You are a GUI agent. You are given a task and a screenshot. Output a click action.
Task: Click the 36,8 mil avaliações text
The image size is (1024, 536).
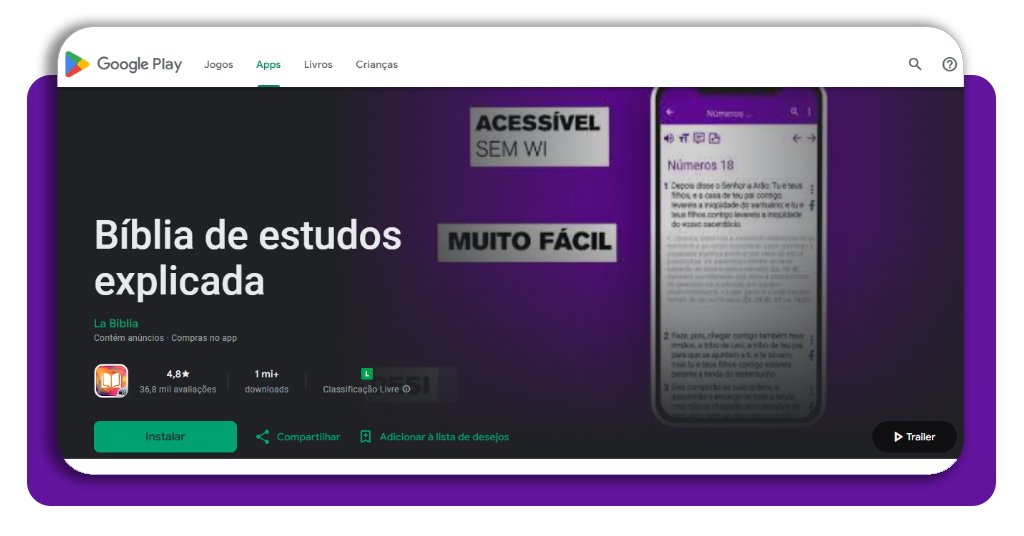pyautogui.click(x=178, y=389)
